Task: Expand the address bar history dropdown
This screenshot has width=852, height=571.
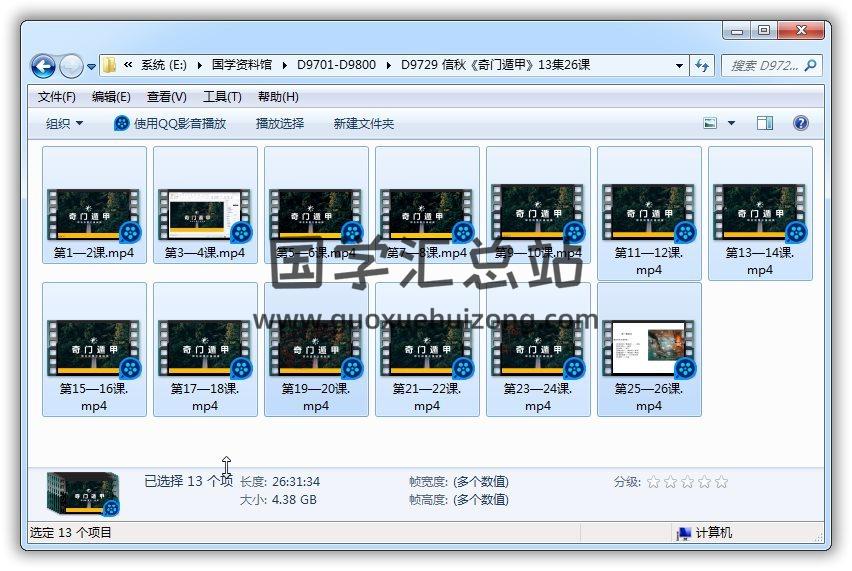Action: click(679, 66)
